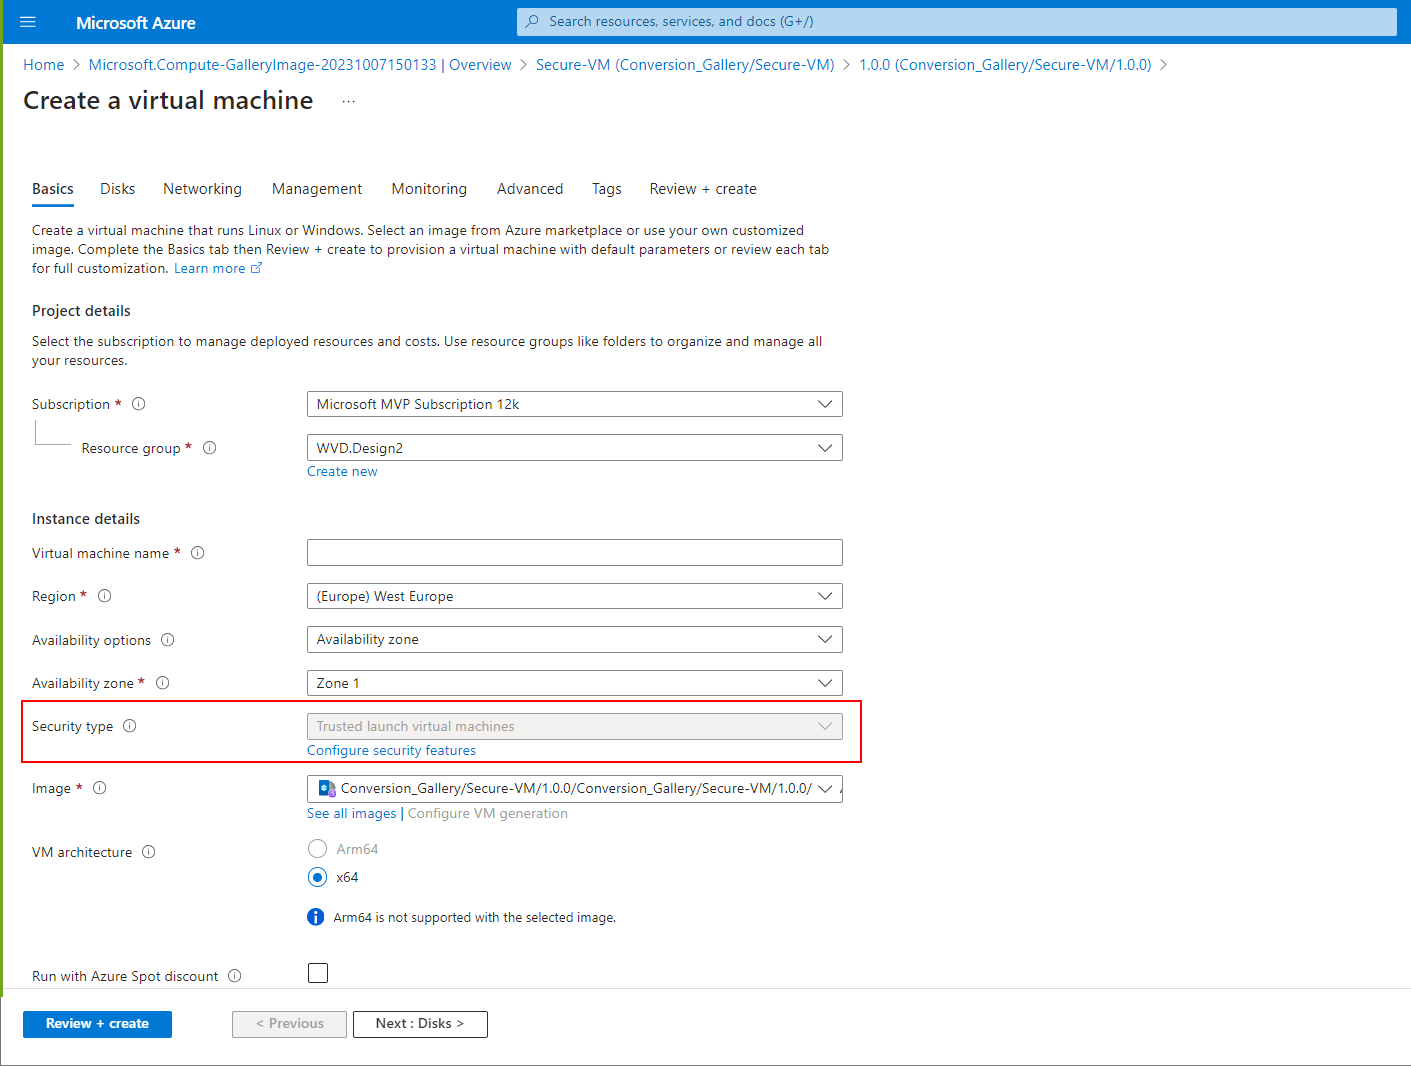Show the Availability zone info tooltip

point(163,683)
